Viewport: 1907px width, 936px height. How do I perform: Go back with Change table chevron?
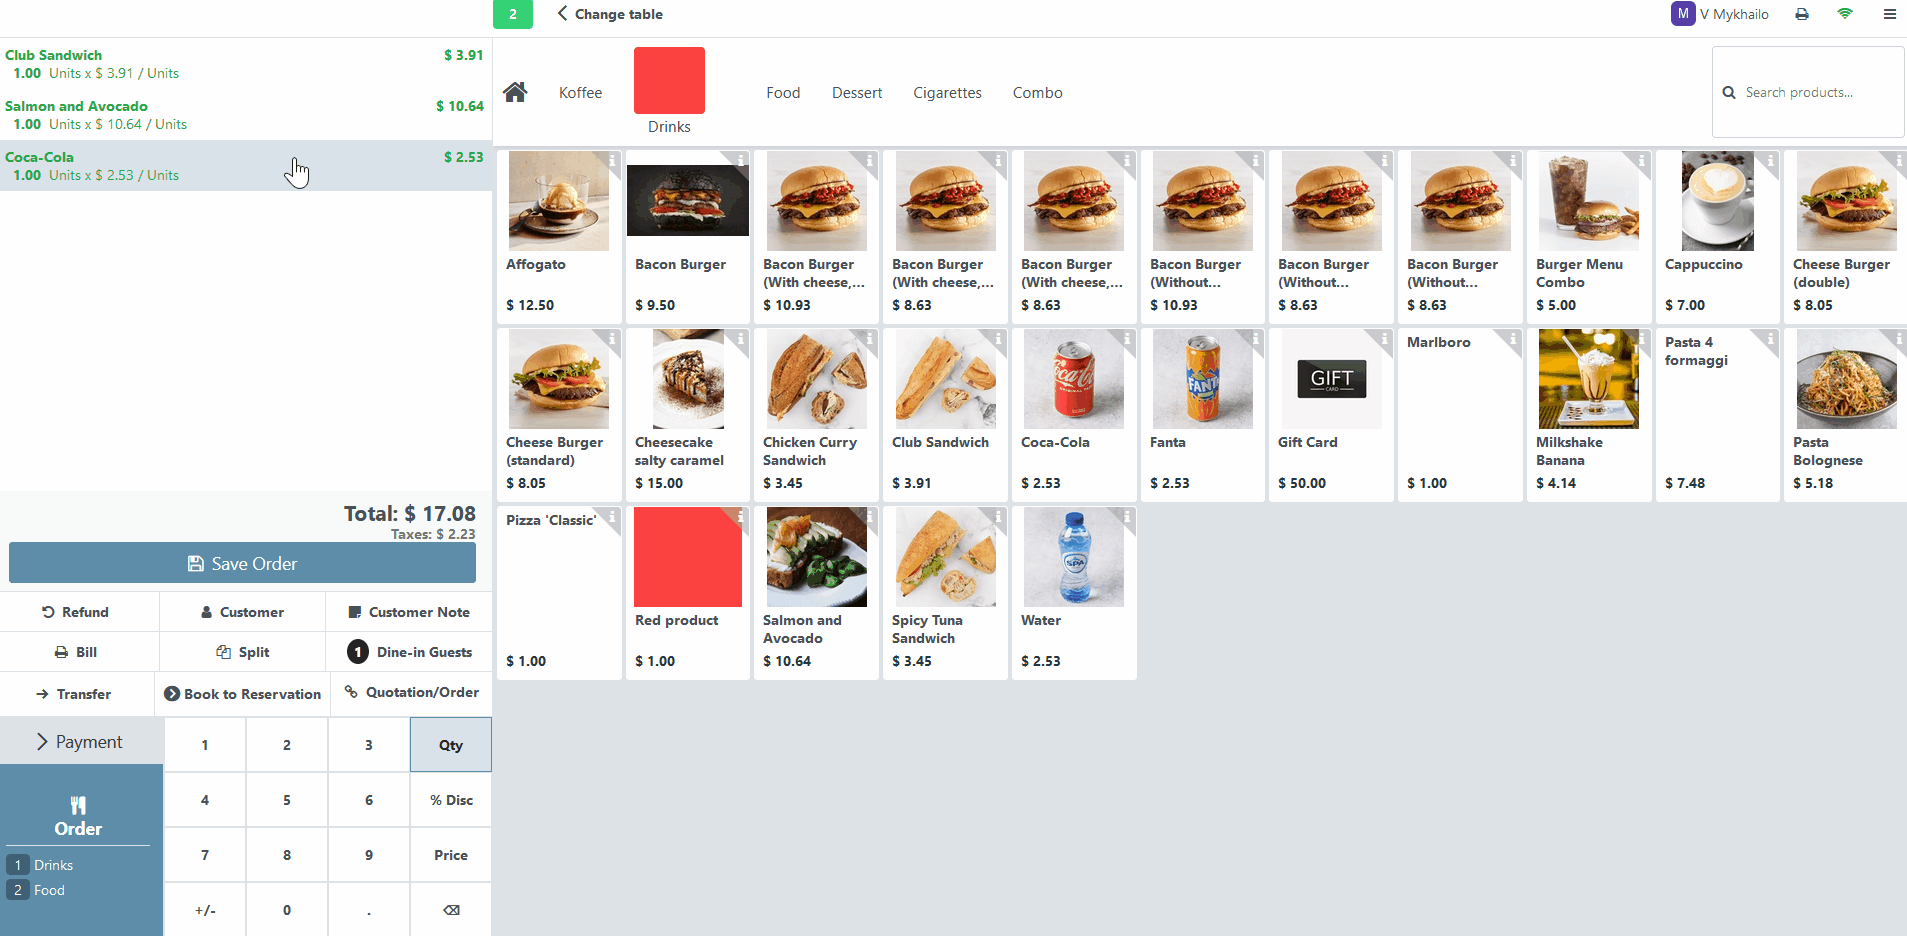click(x=562, y=13)
